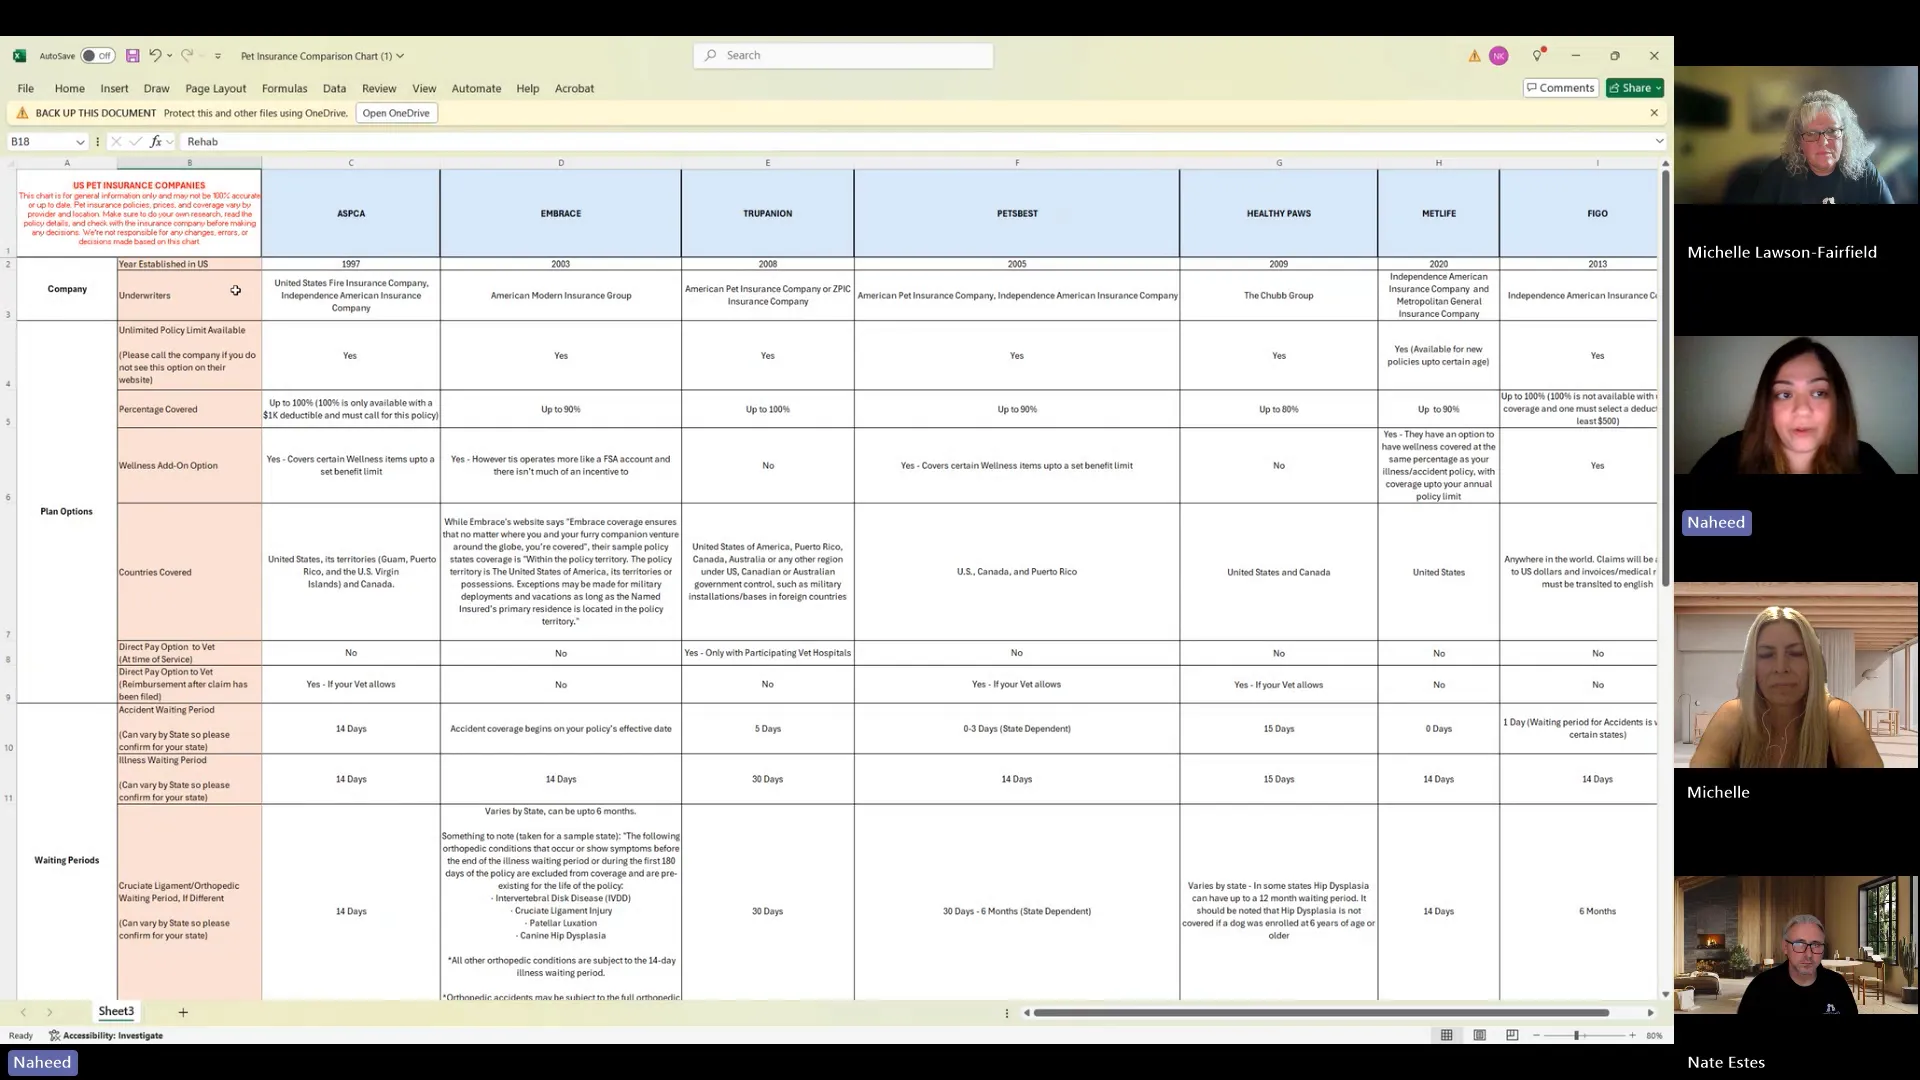Open the Share button dropdown arrow
Image resolution: width=1920 pixels, height=1080 pixels.
(1658, 88)
